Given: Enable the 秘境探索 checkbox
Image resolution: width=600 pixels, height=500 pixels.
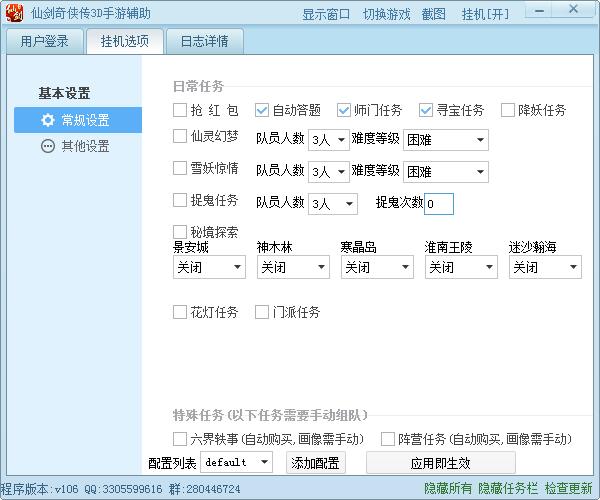Looking at the screenshot, I should [180, 232].
